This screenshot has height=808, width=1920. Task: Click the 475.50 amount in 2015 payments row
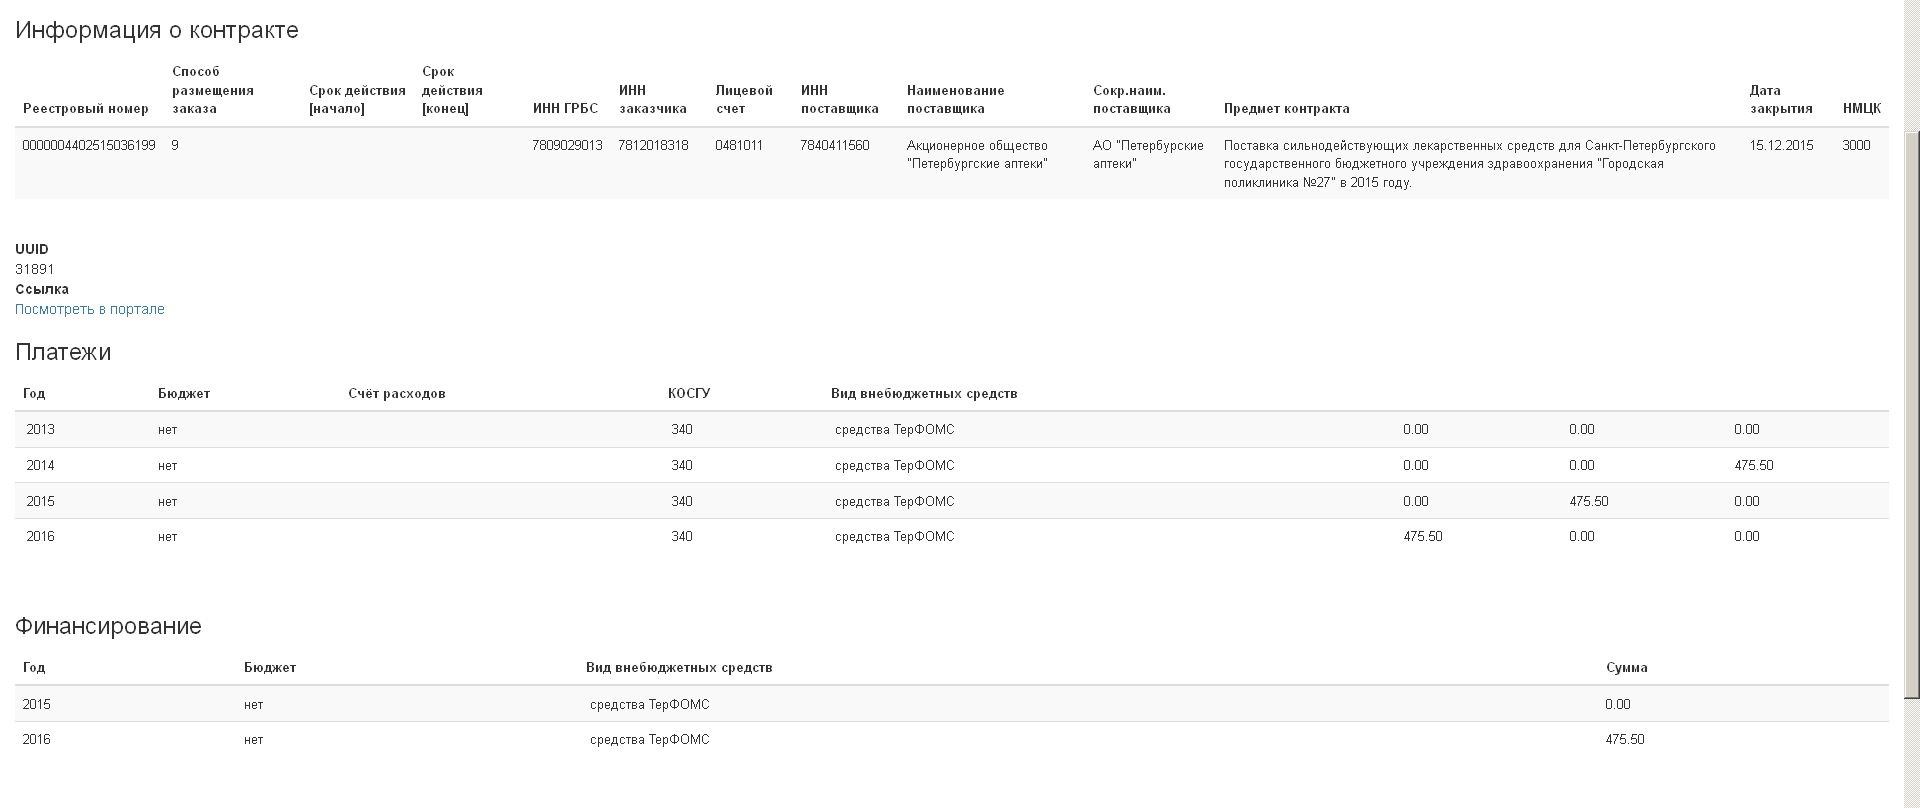(1589, 501)
